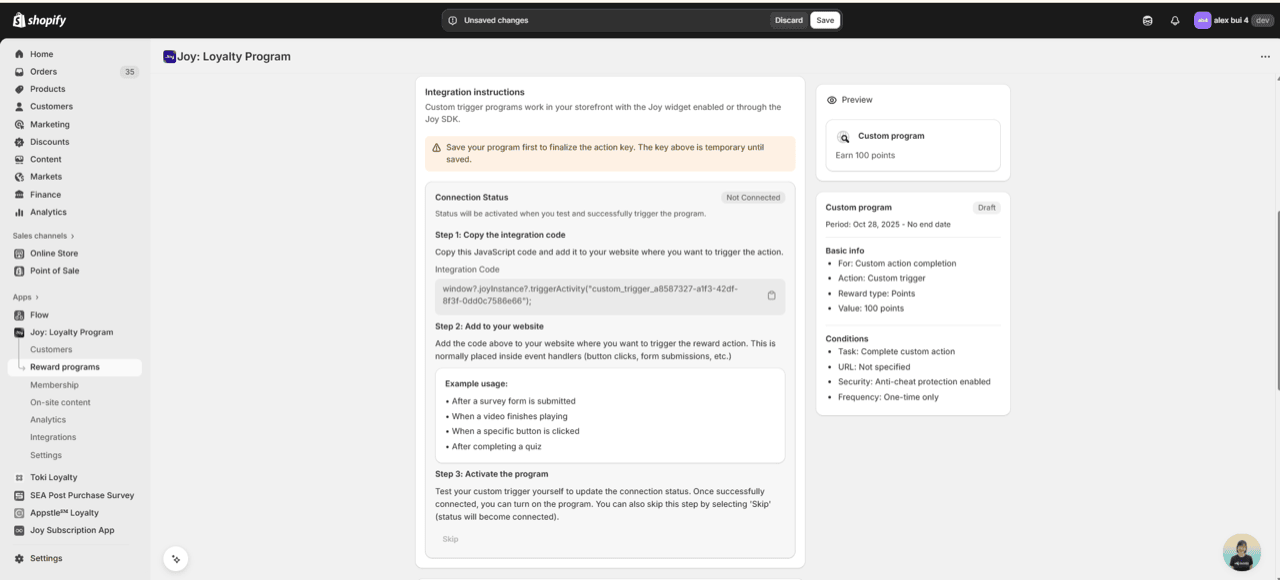1280x580 pixels.
Task: Click the page vertical scrollbar
Action: (x=1276, y=300)
